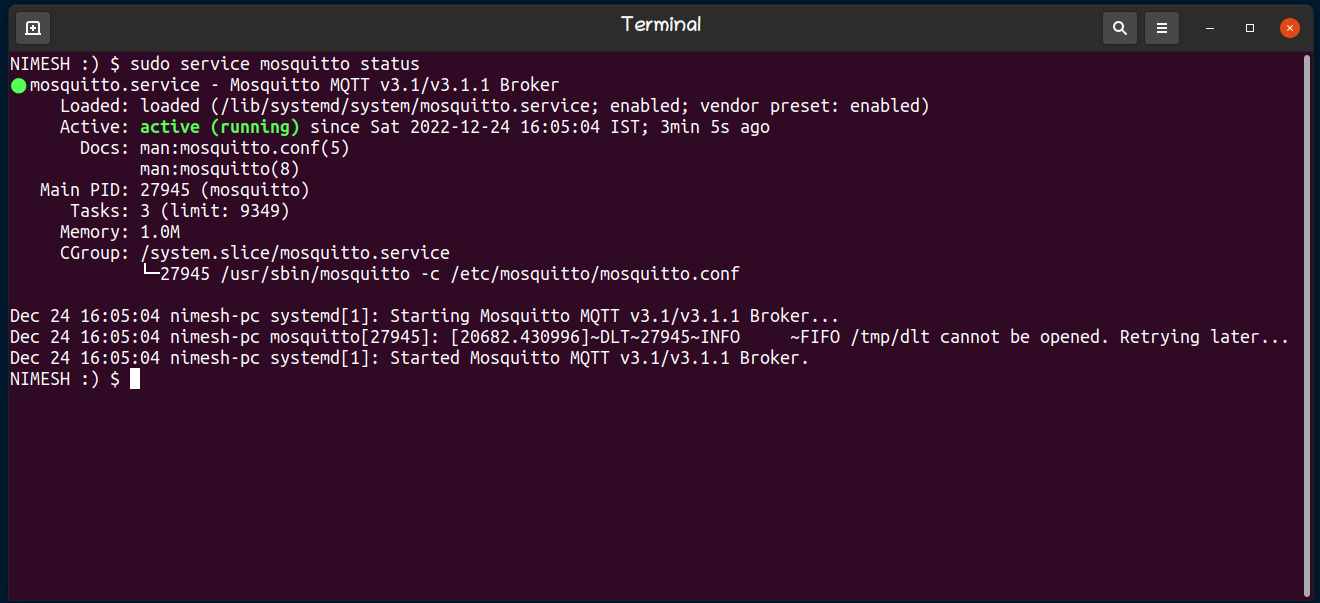Click the green service status dot
The height and width of the screenshot is (603, 1320).
19,86
